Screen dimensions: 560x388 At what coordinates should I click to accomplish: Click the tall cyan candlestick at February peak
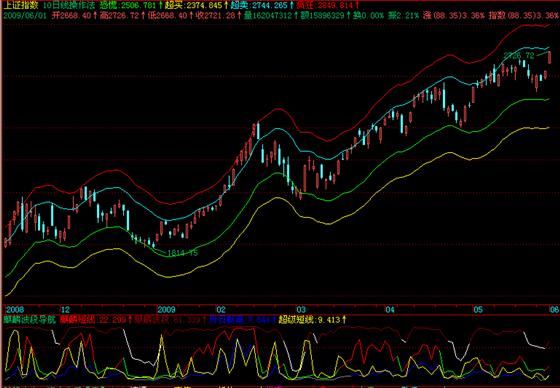pos(258,131)
